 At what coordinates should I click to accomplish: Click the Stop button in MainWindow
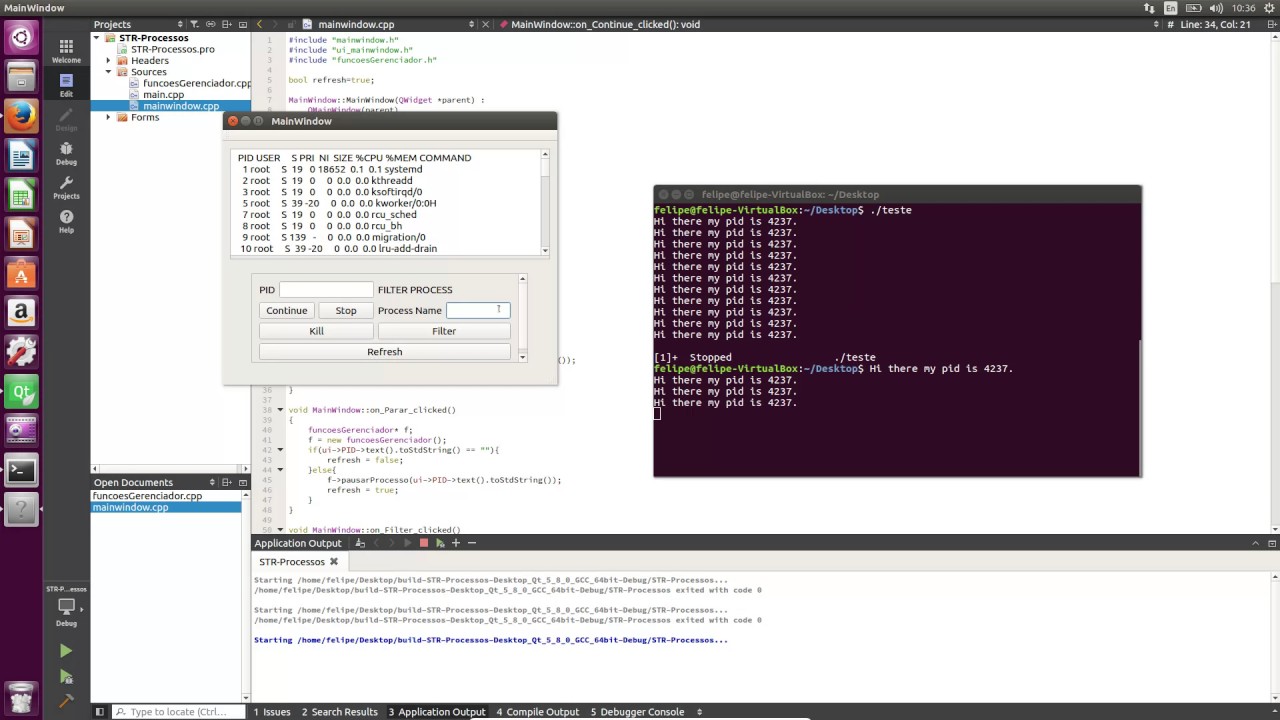pos(346,310)
